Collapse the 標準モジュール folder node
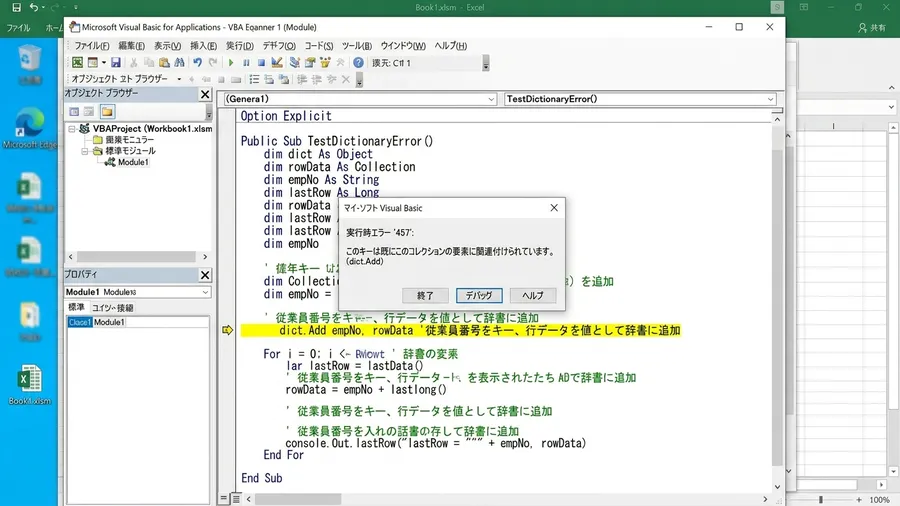This screenshot has width=900, height=506. 85,151
